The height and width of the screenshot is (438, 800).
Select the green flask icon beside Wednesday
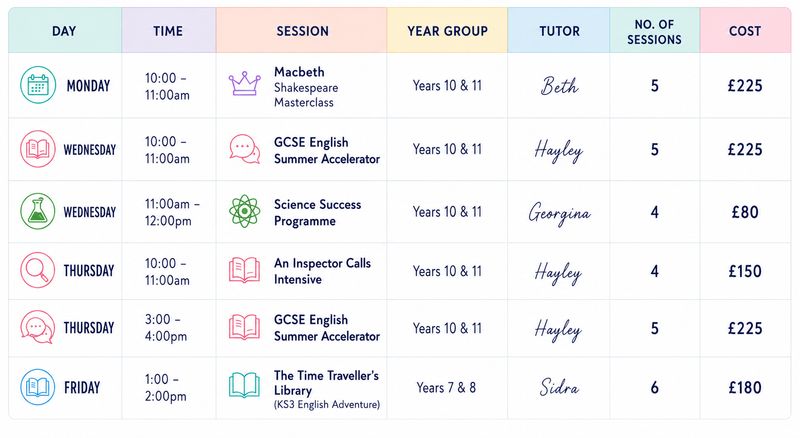coord(38,211)
